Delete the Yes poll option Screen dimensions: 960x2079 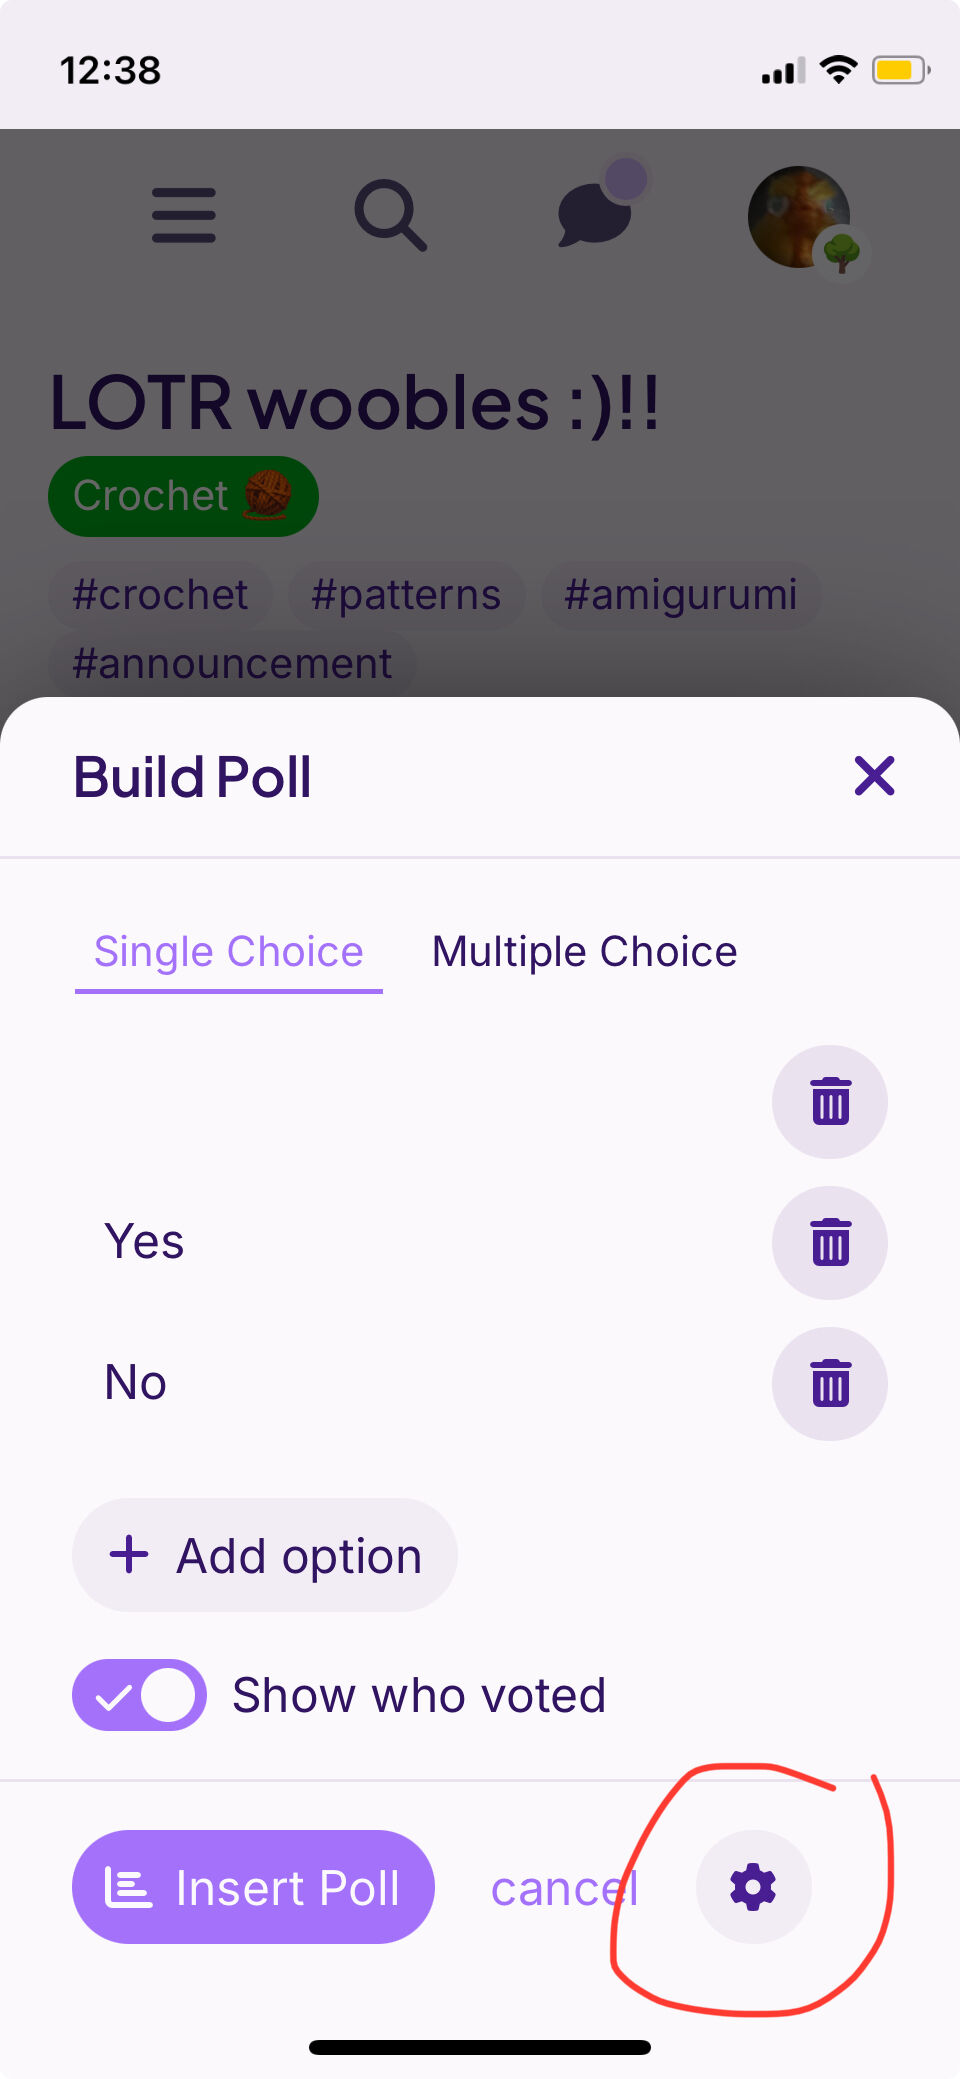point(830,1243)
